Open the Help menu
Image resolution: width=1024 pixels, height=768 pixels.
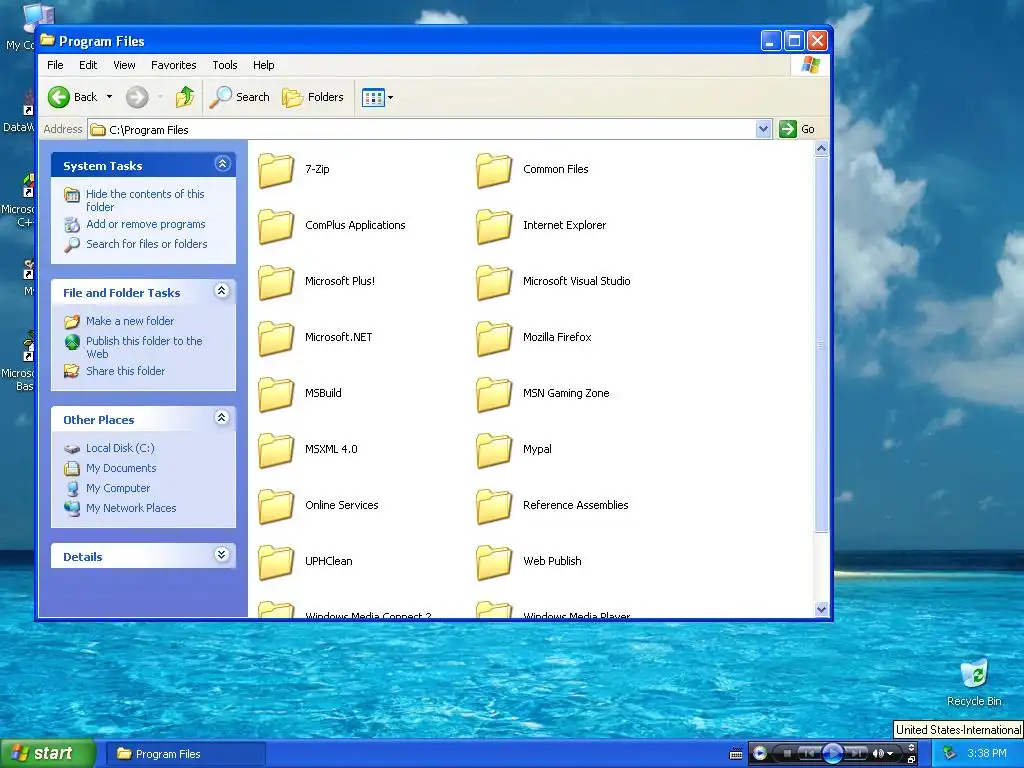(264, 65)
